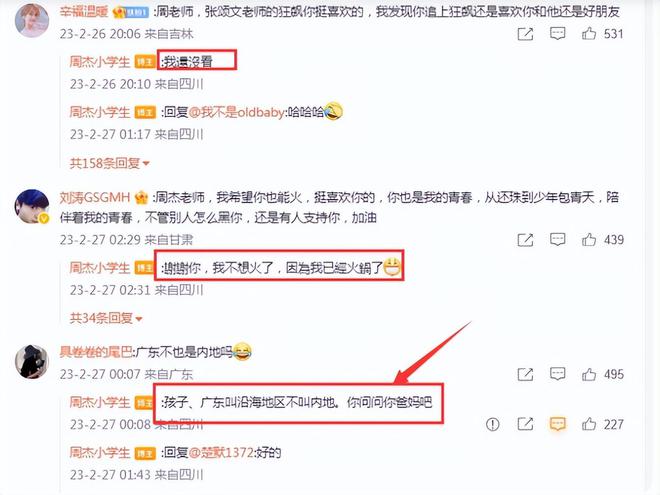
Task: Click 周杰小学生 name in 我還沒看 reply
Action: 100,62
